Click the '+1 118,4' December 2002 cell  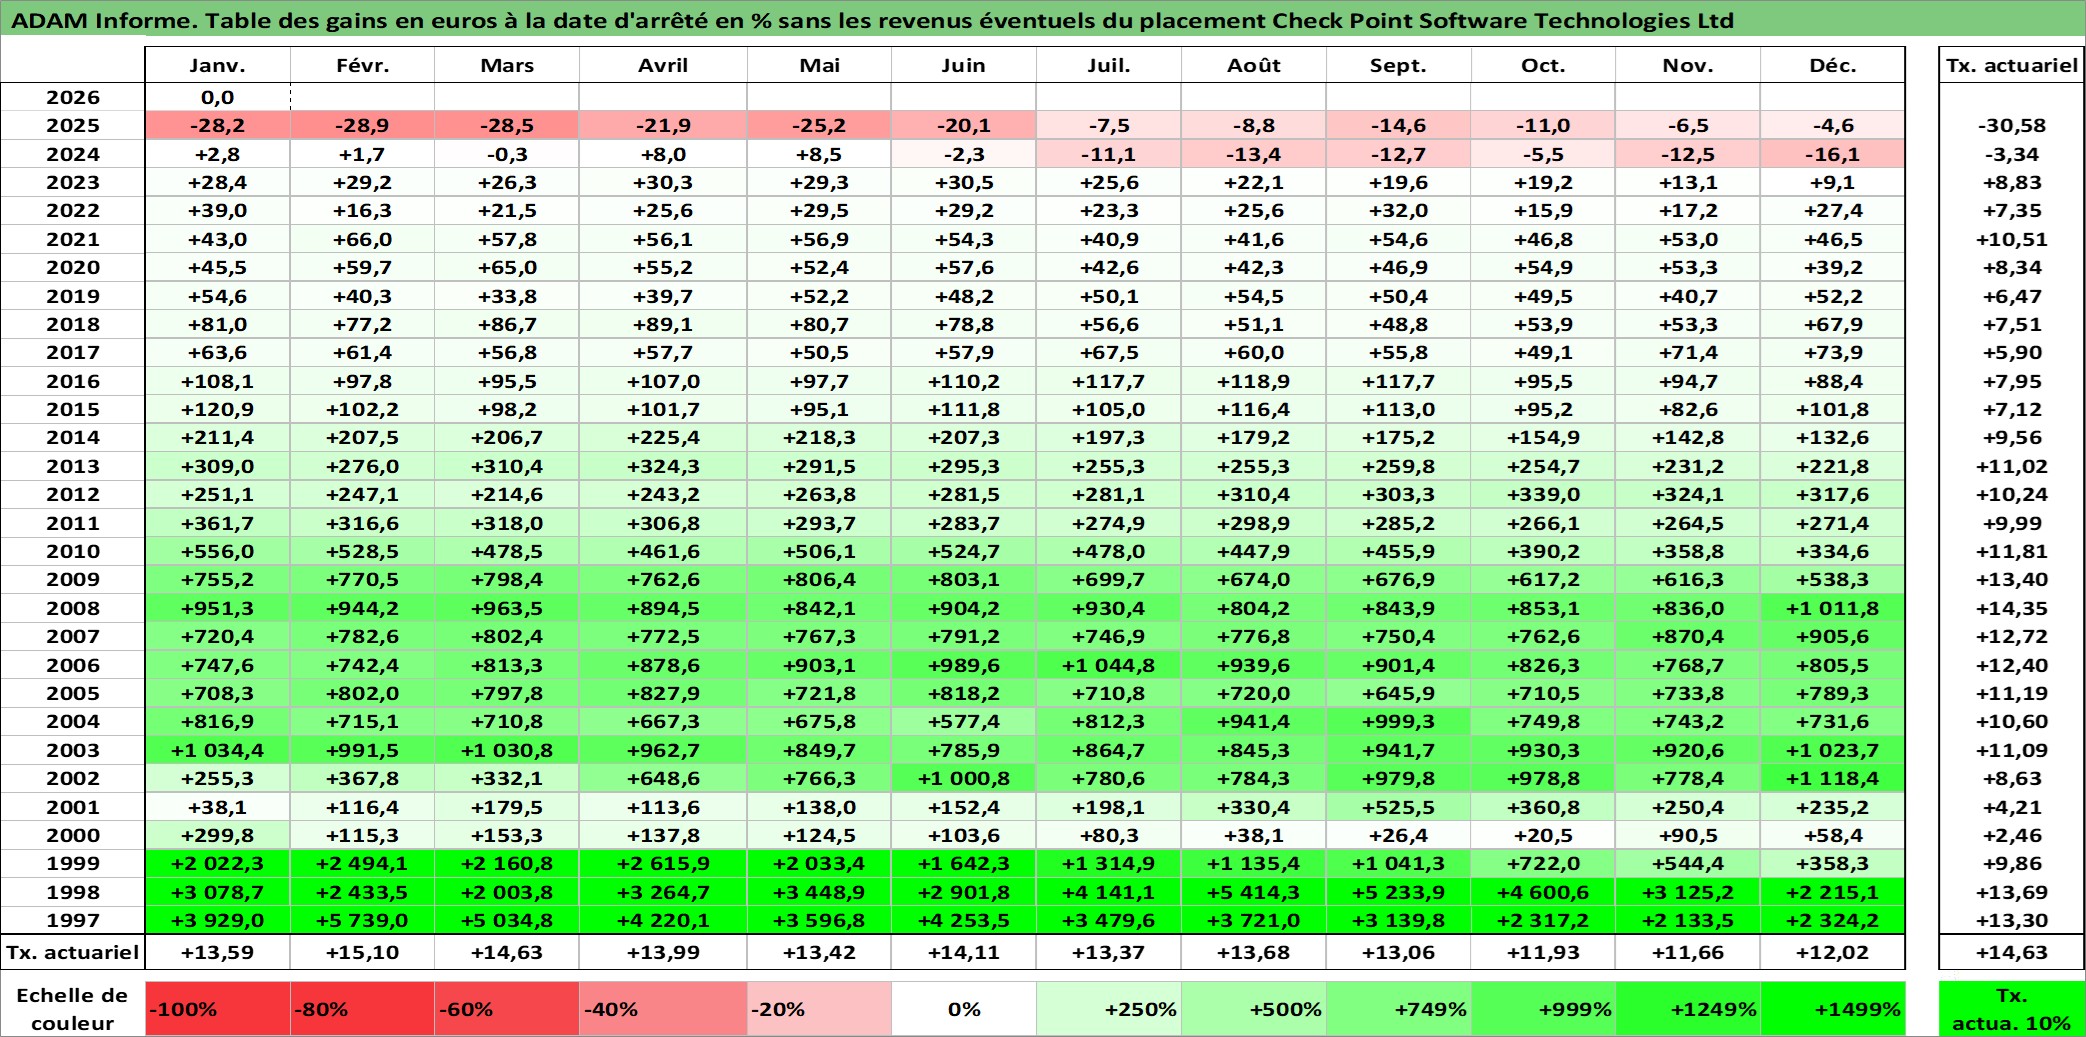point(1833,778)
